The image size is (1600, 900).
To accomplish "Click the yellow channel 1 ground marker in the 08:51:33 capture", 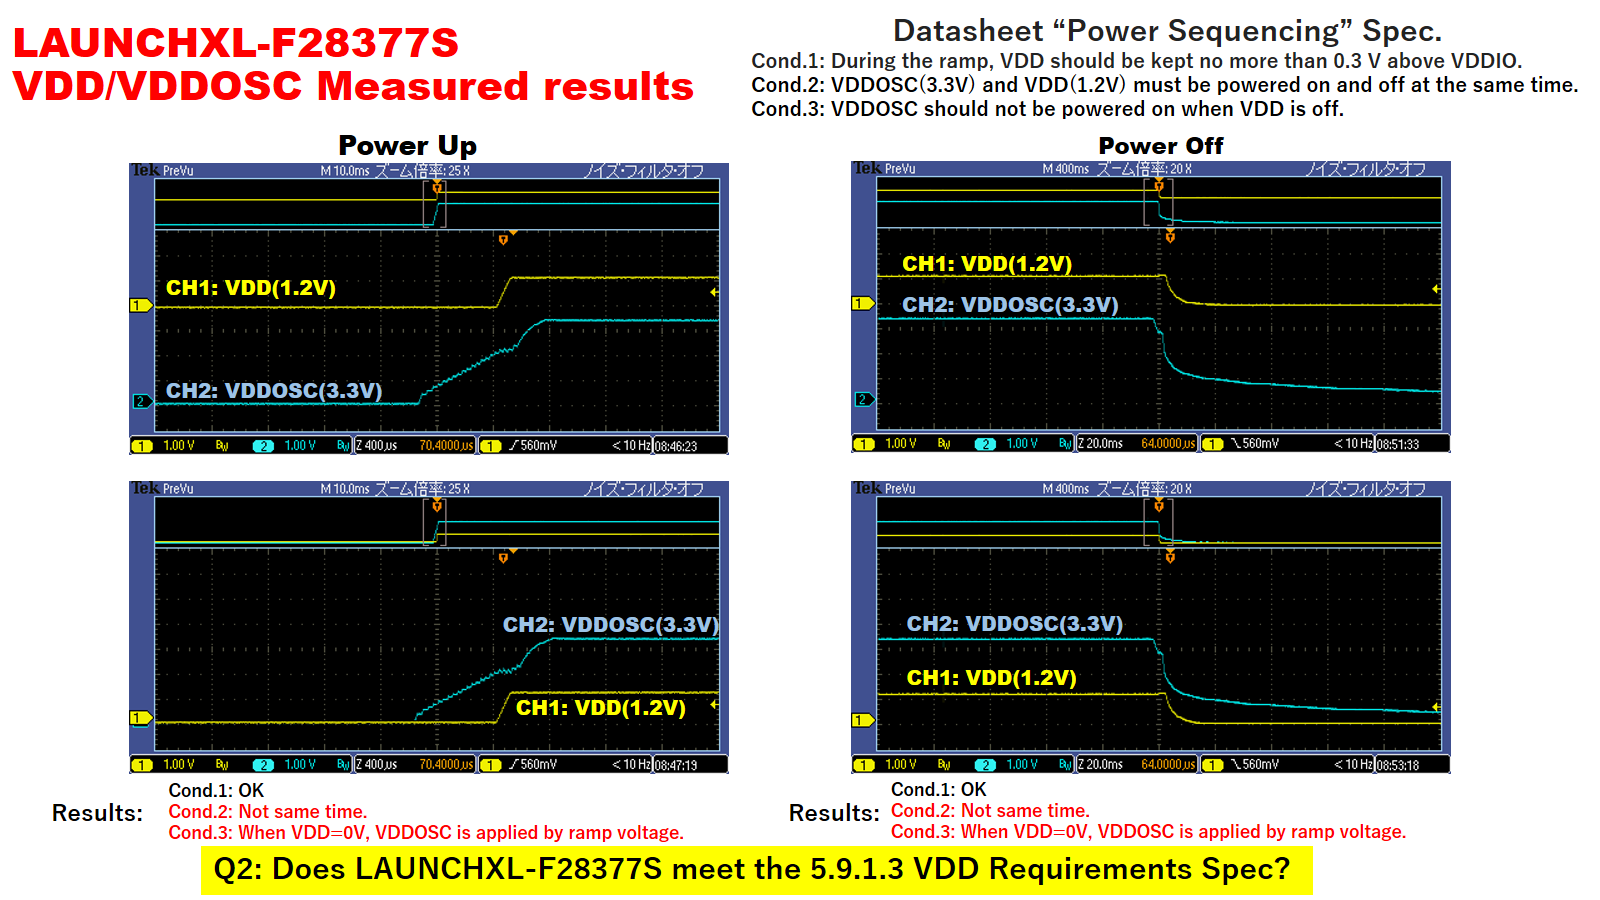I will [x=863, y=303].
